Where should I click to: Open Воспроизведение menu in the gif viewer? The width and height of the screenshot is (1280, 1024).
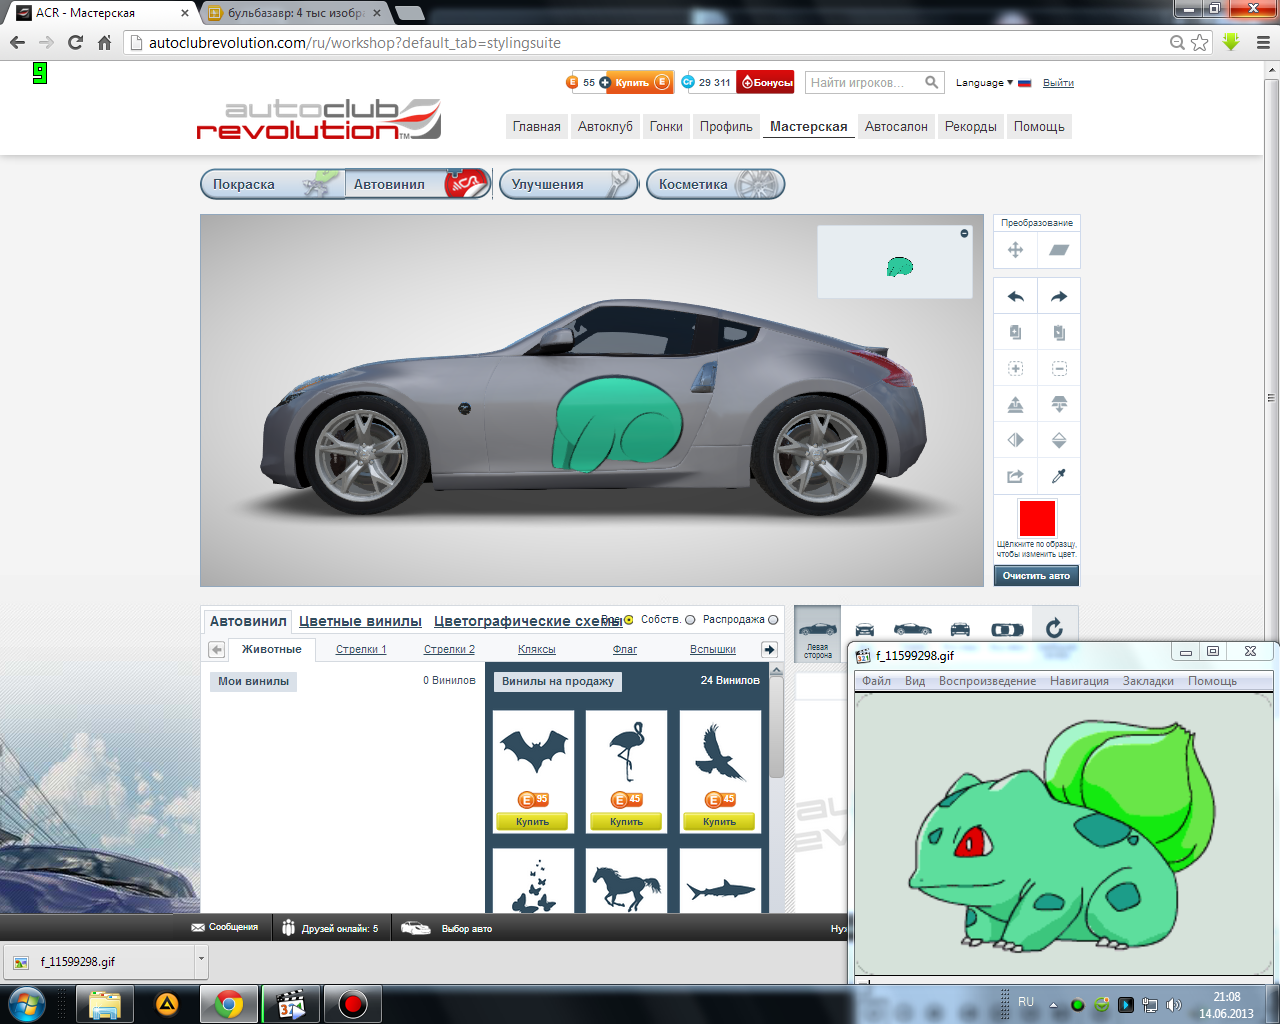[x=987, y=681]
